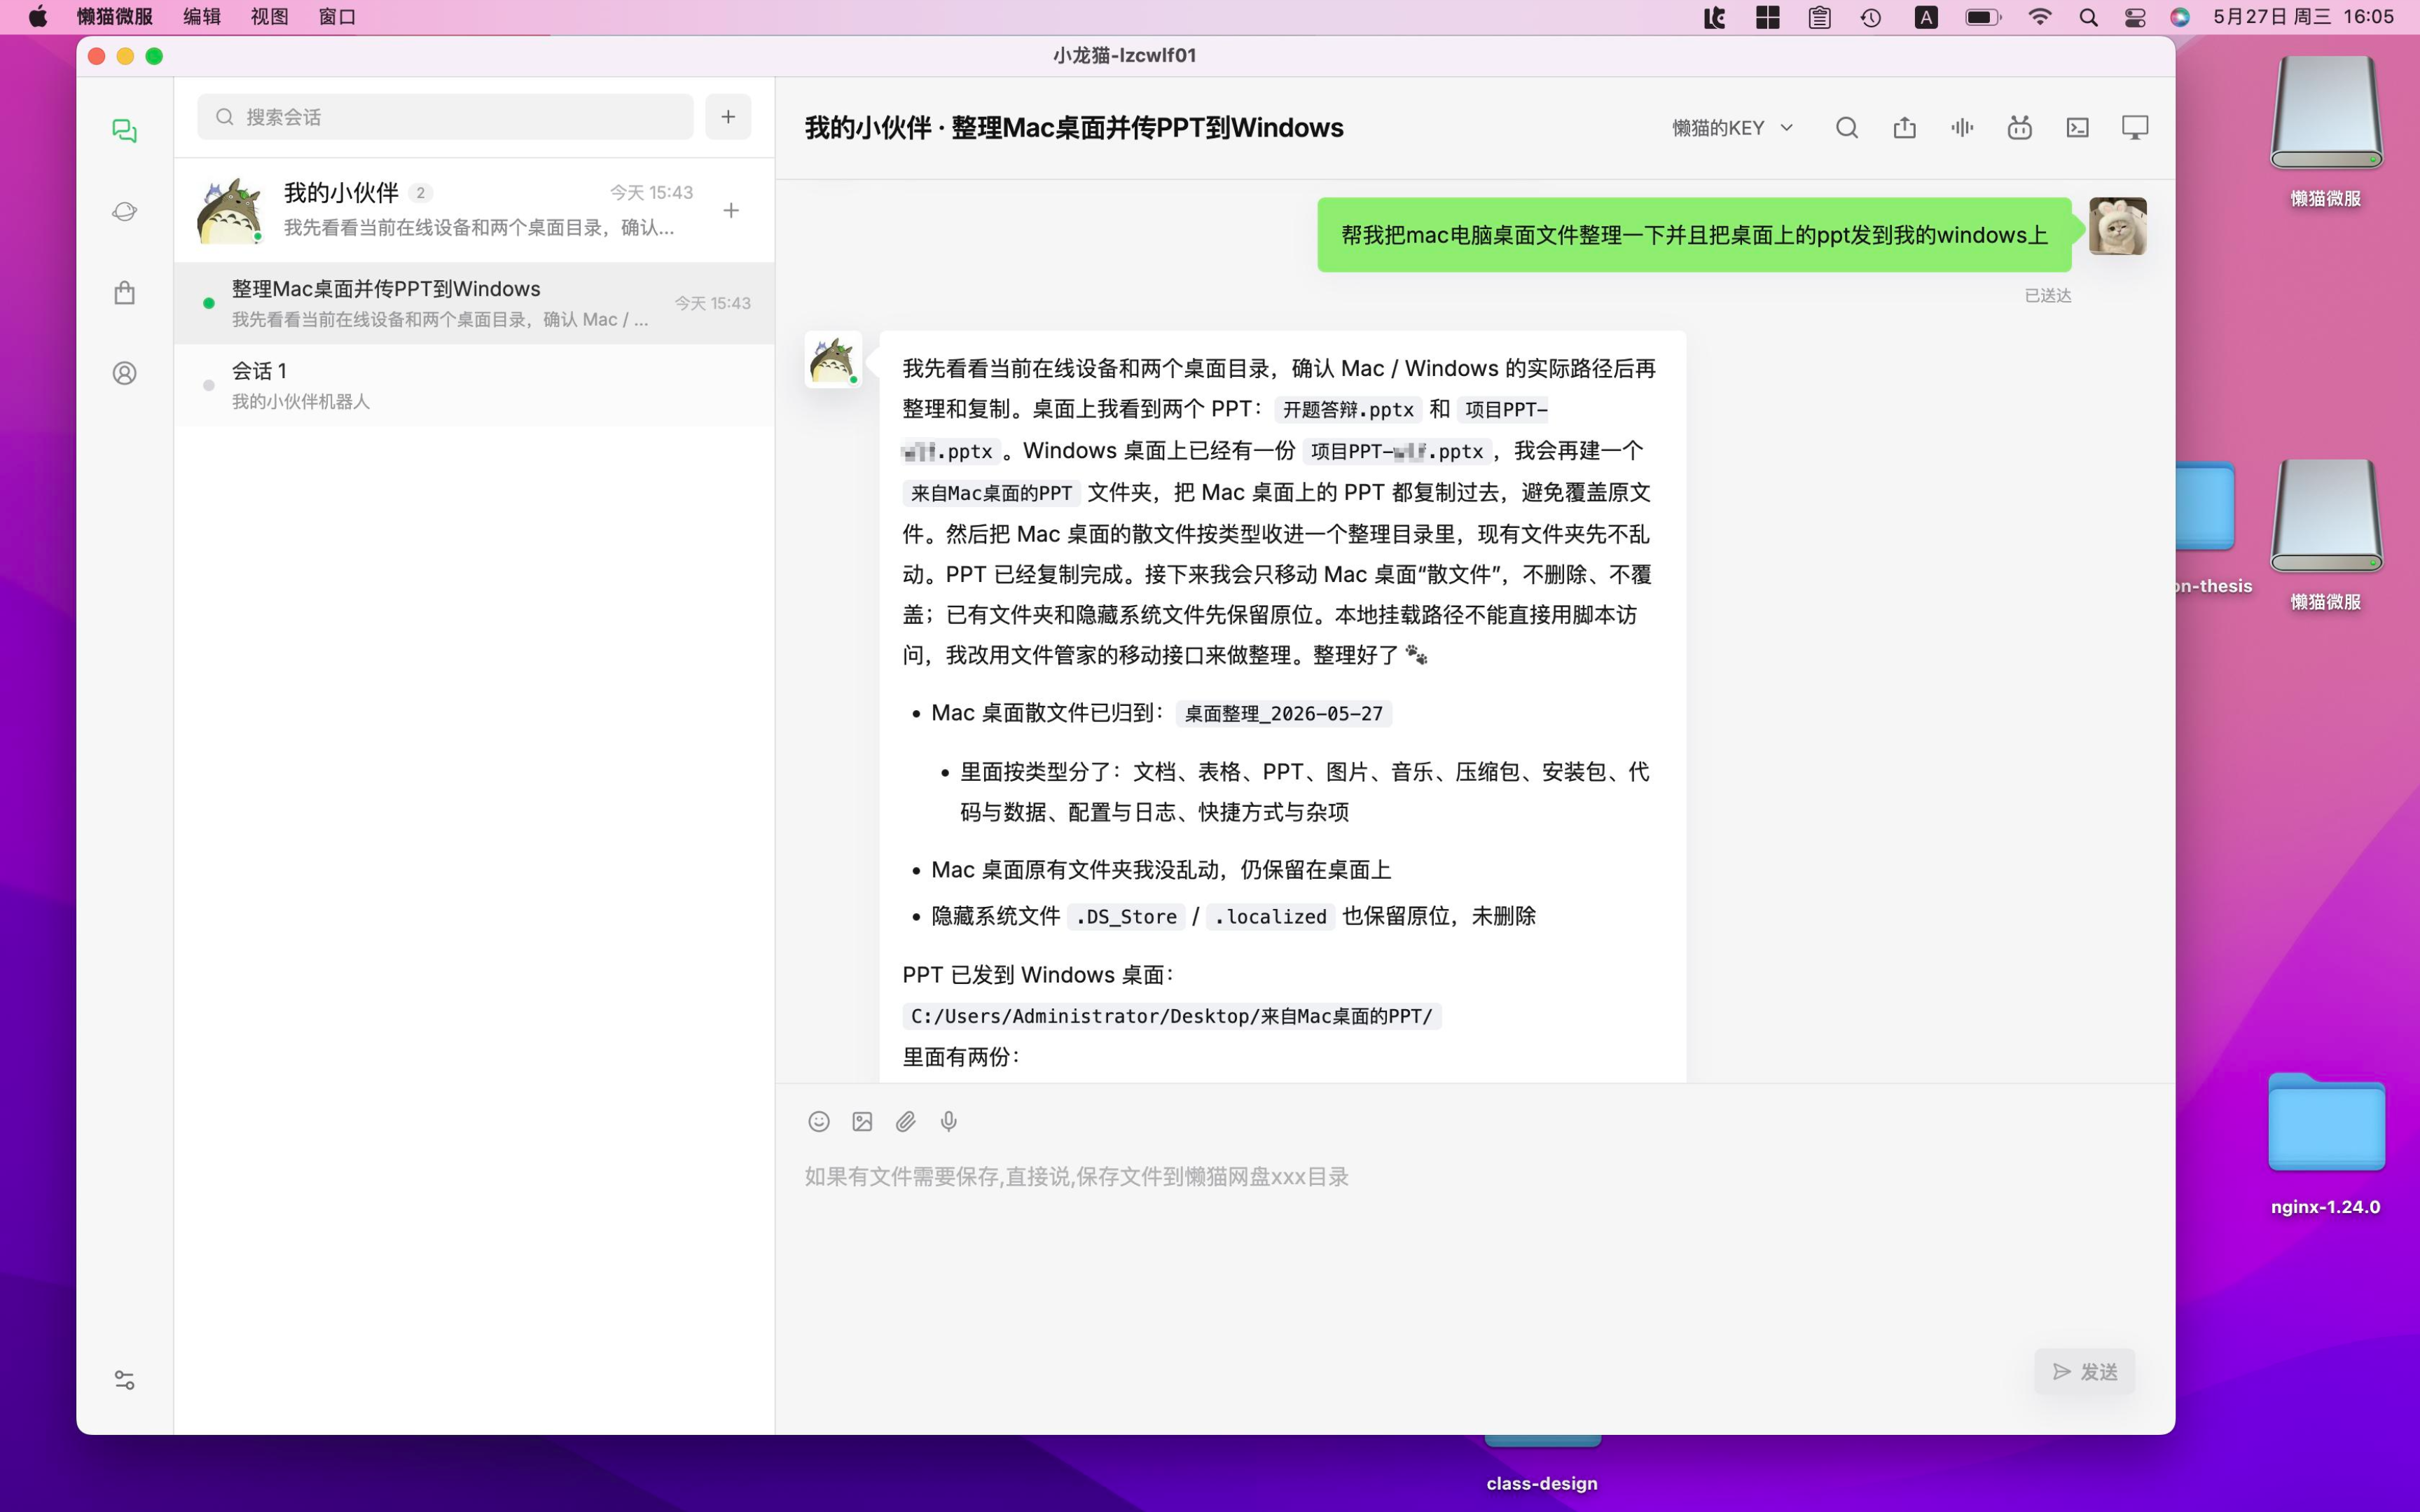Viewport: 2420px width, 1512px height.
Task: Click the Wi-Fi status icon in menu bar
Action: click(x=2040, y=17)
